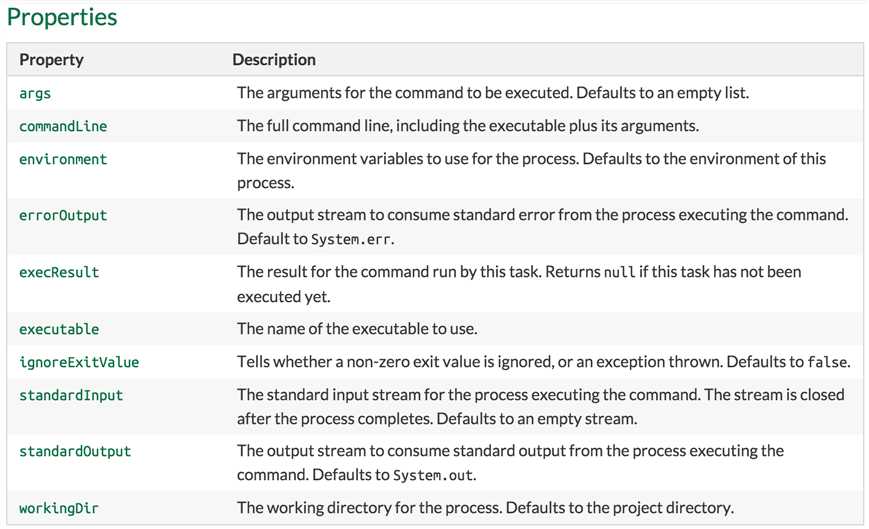Open the commandLine property link
This screenshot has height=529, width=869.
[63, 126]
